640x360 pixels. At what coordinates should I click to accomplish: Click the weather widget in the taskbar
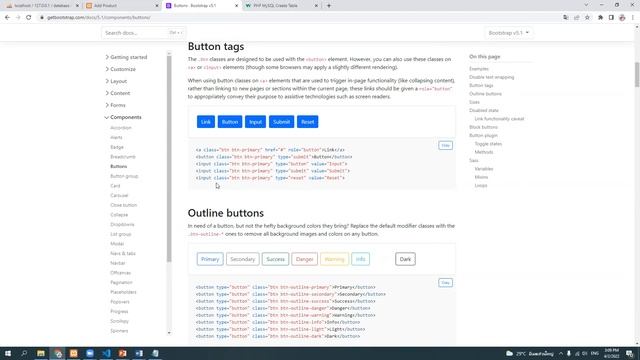click(529, 353)
